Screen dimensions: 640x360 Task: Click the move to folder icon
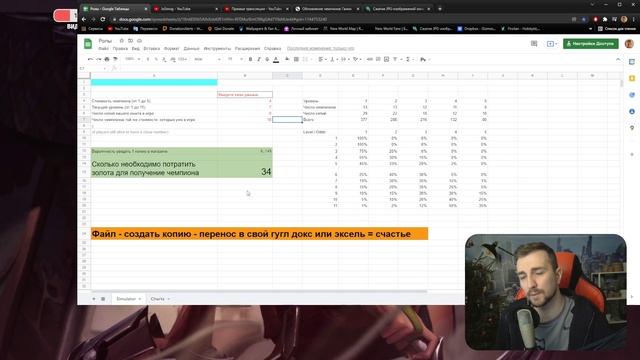[x=131, y=41]
